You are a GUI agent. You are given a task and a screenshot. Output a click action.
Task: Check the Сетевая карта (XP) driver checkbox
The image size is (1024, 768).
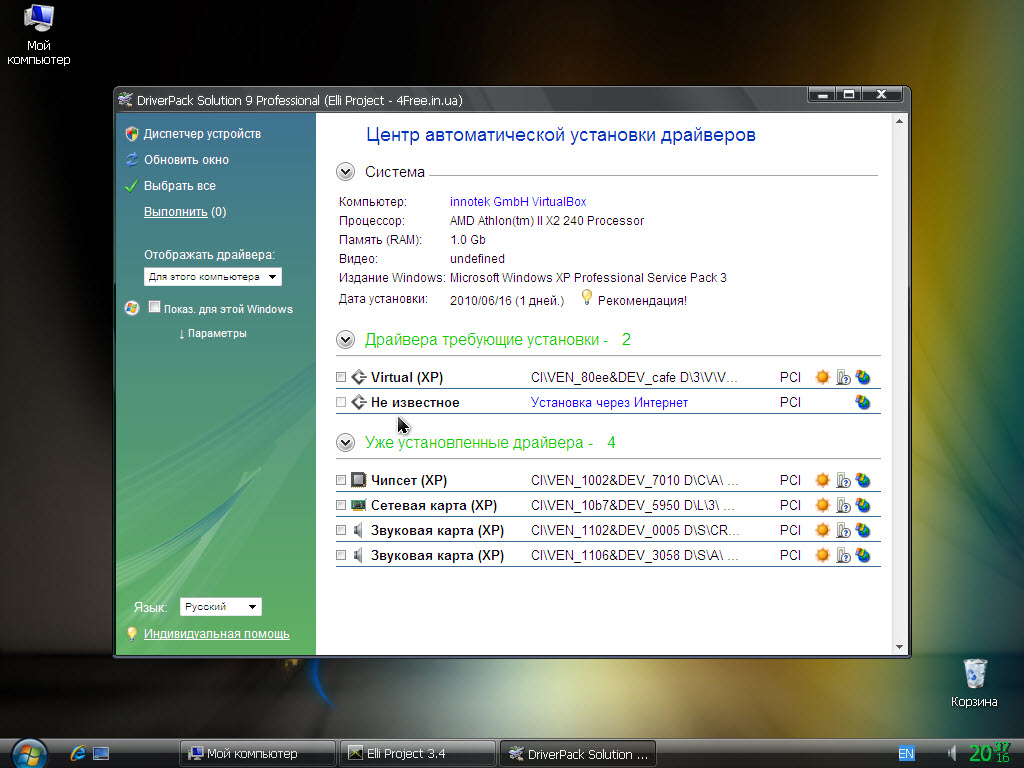tap(341, 505)
